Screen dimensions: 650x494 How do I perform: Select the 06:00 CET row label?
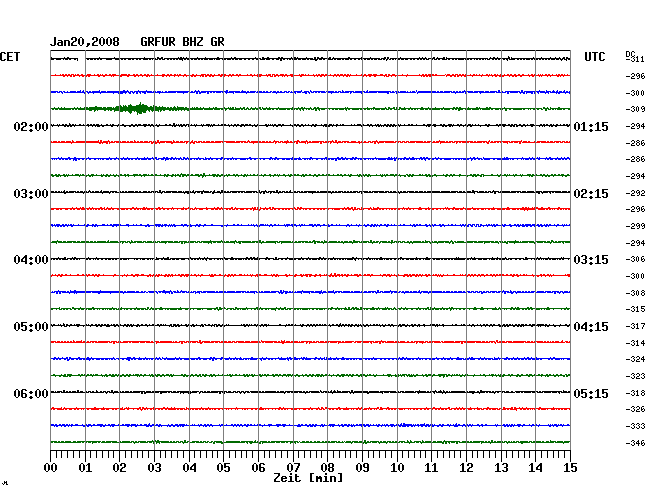[x=31, y=393]
